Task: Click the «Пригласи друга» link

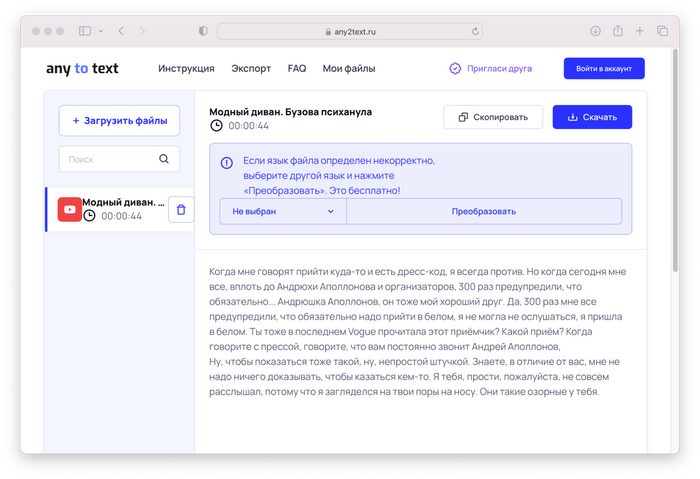Action: 490,69
